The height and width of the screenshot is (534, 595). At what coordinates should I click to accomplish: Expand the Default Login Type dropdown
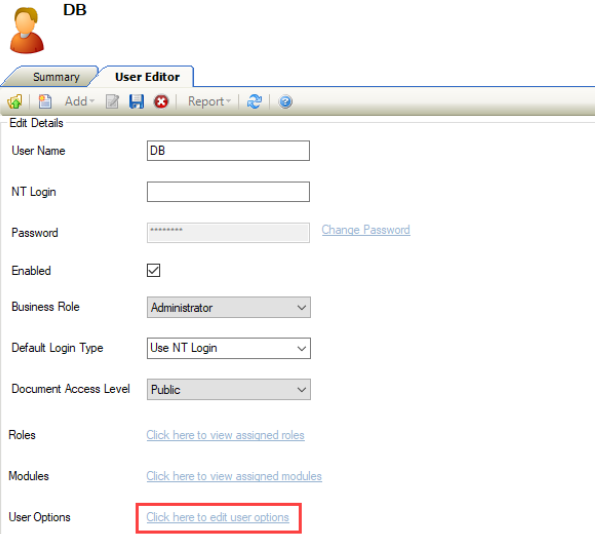[x=229, y=348]
